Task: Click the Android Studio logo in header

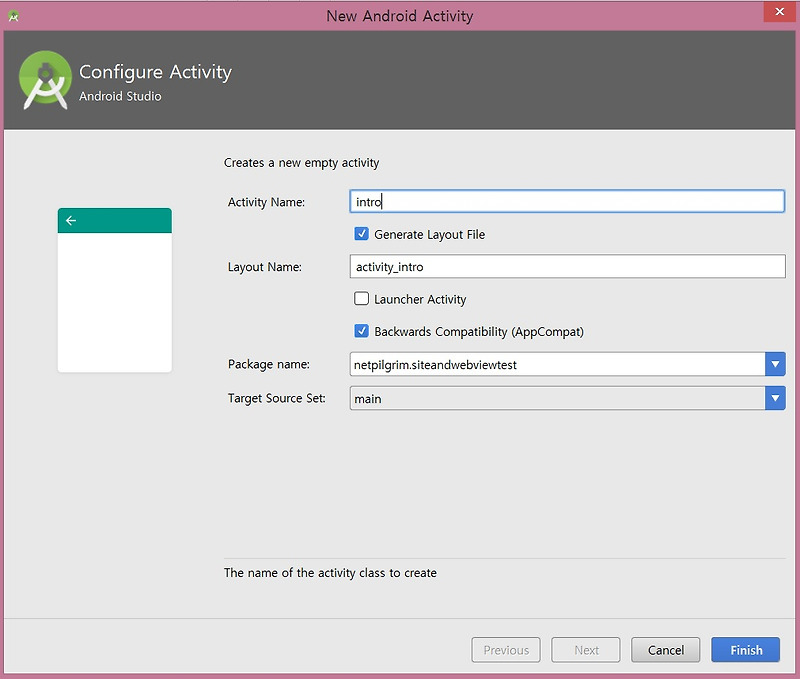Action: pos(45,80)
